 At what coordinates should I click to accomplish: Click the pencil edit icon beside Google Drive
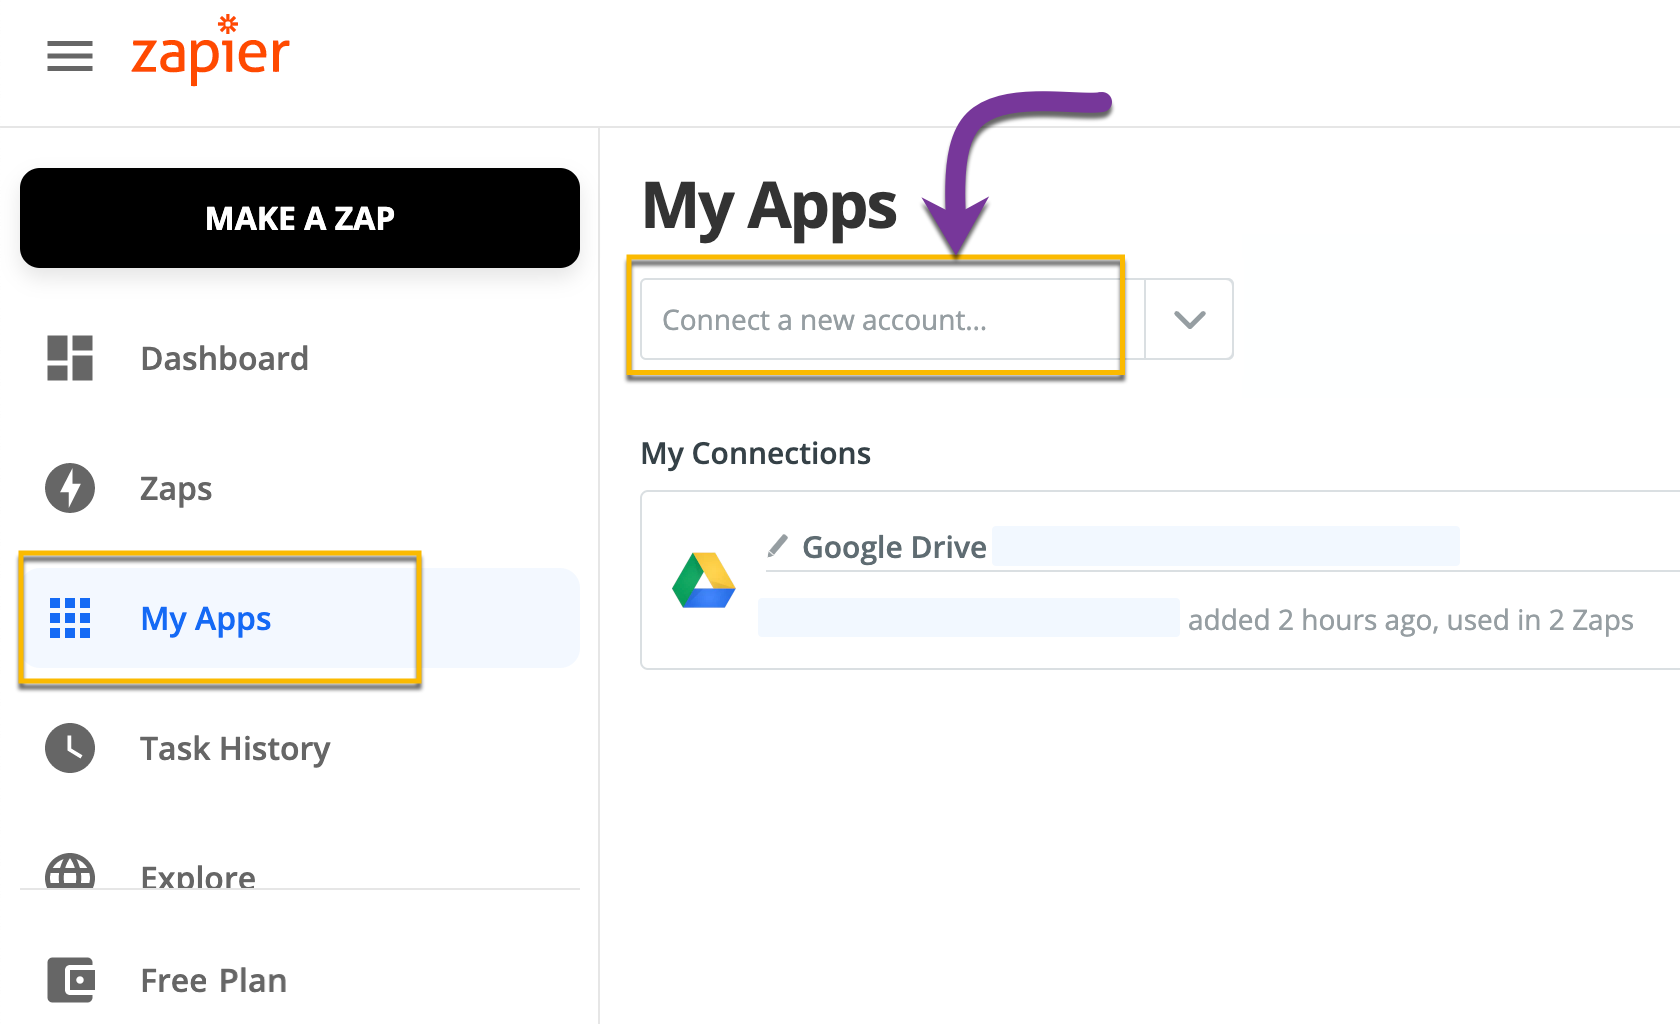(777, 546)
